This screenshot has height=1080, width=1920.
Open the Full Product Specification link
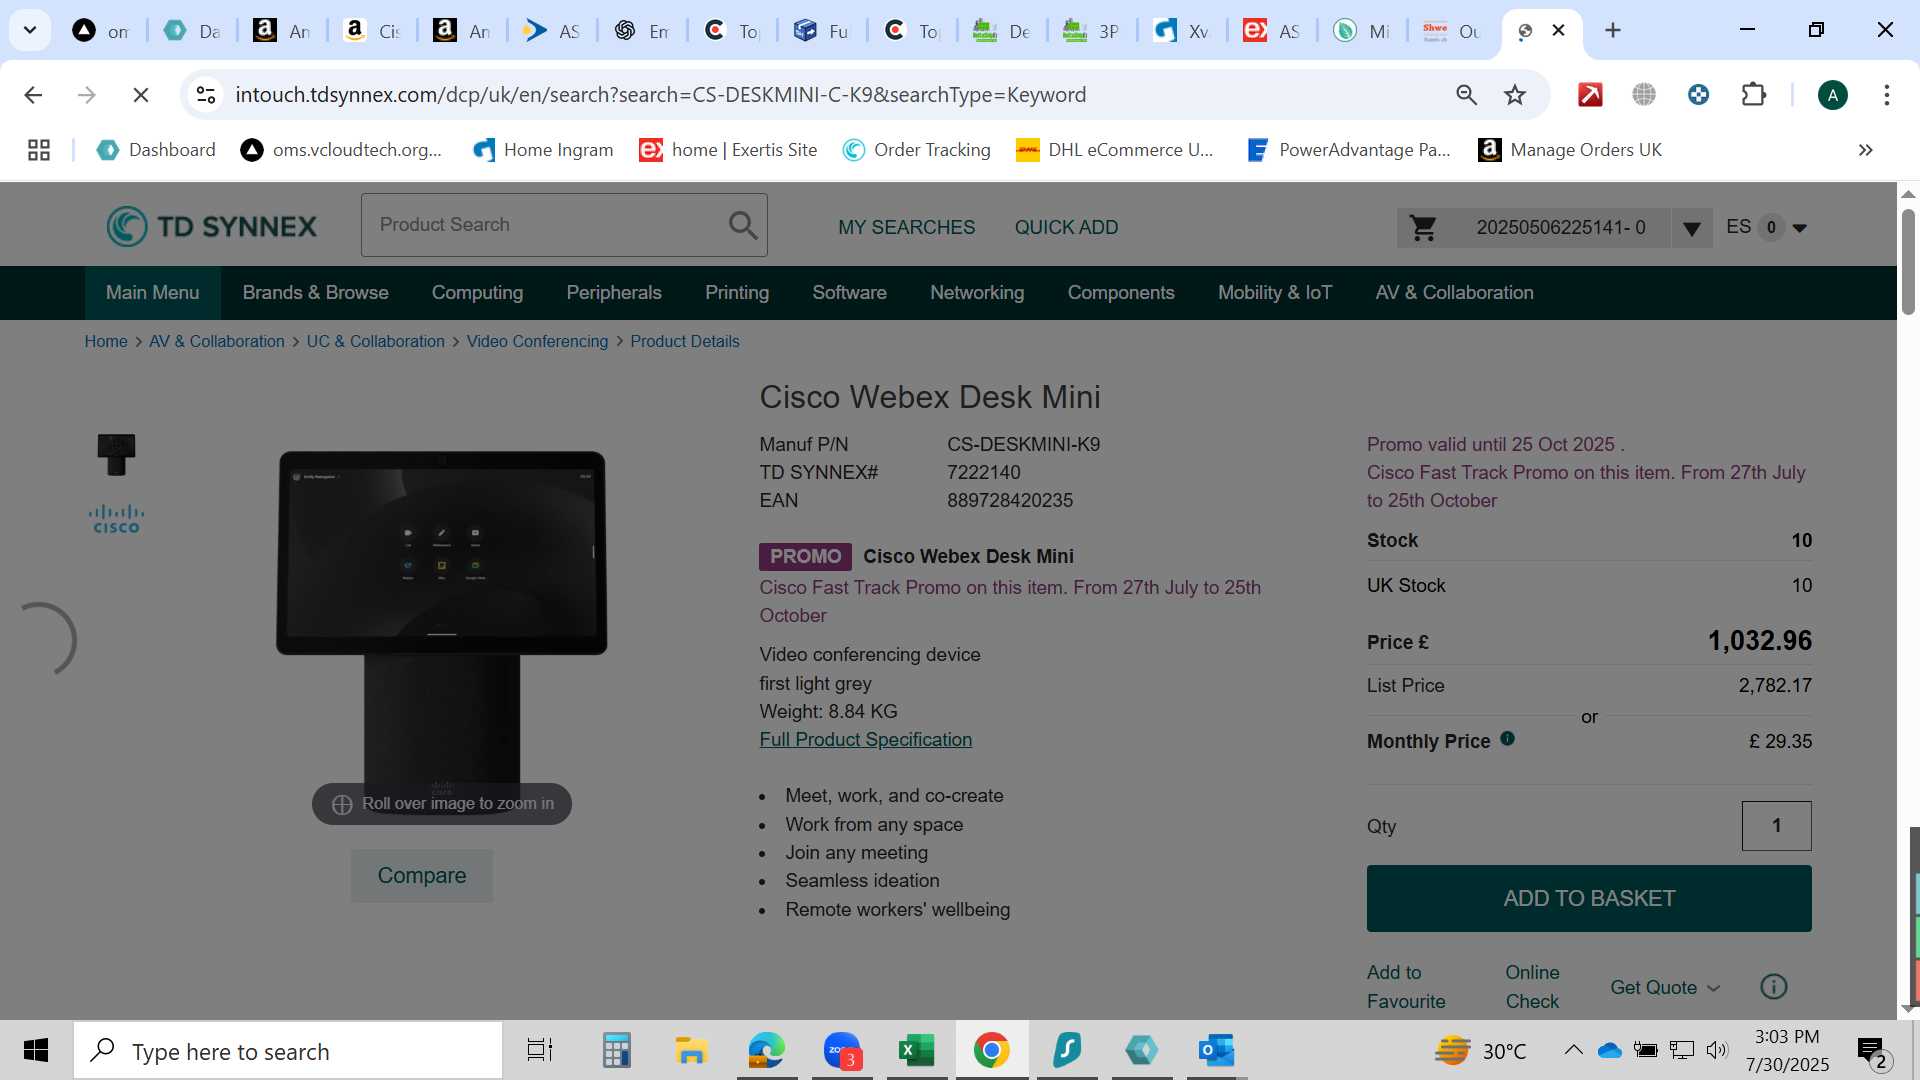click(x=865, y=740)
